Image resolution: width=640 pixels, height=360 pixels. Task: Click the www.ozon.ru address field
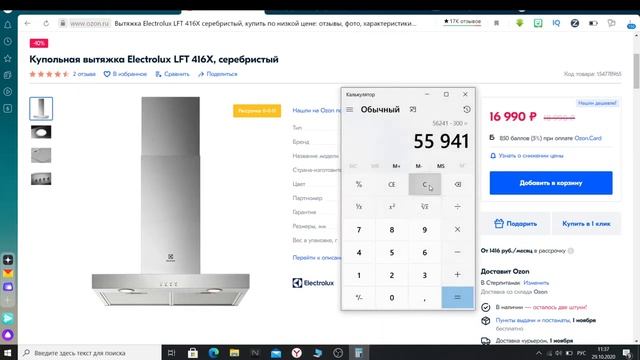(89, 23)
